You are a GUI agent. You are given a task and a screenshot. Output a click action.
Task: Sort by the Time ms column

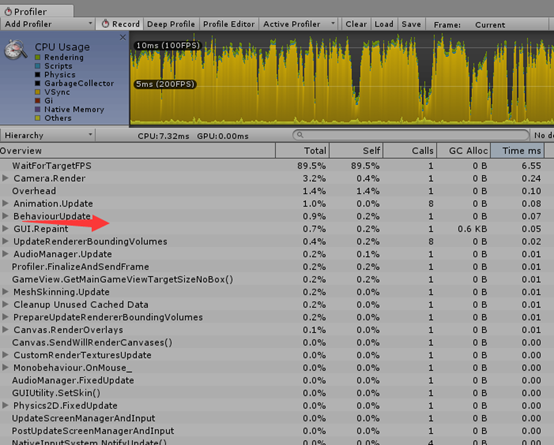(x=518, y=151)
